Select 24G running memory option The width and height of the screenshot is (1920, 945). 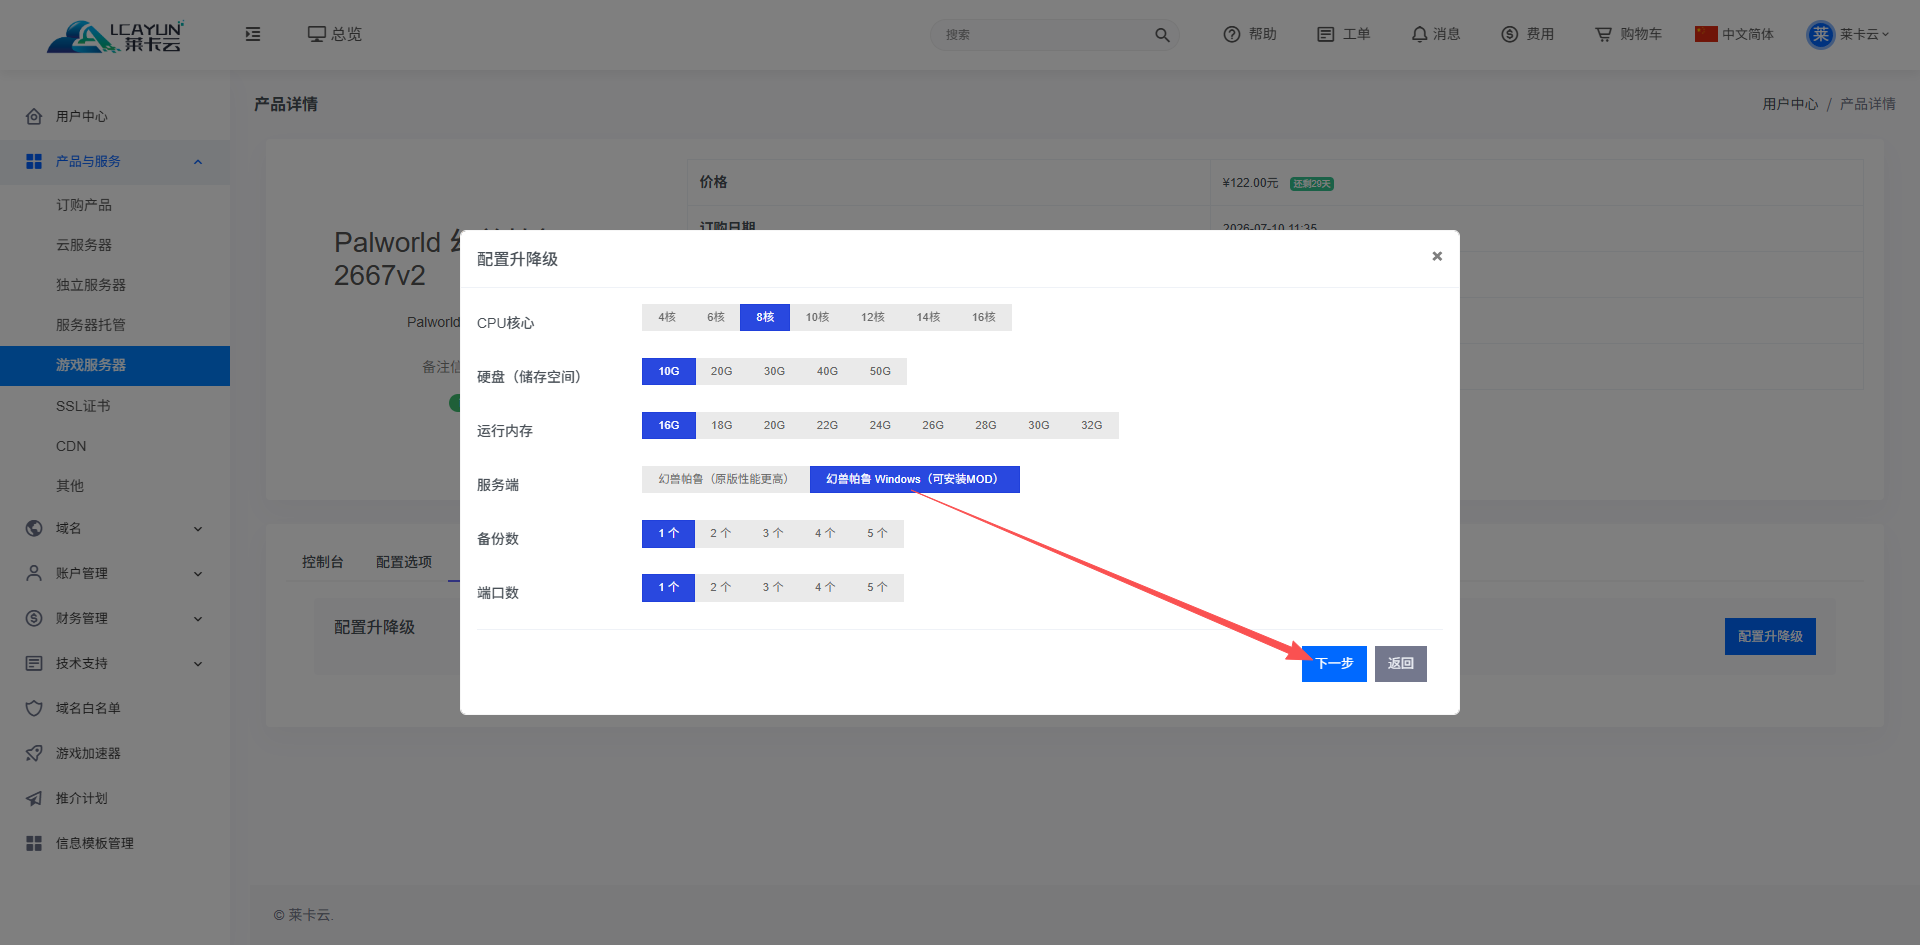point(880,425)
